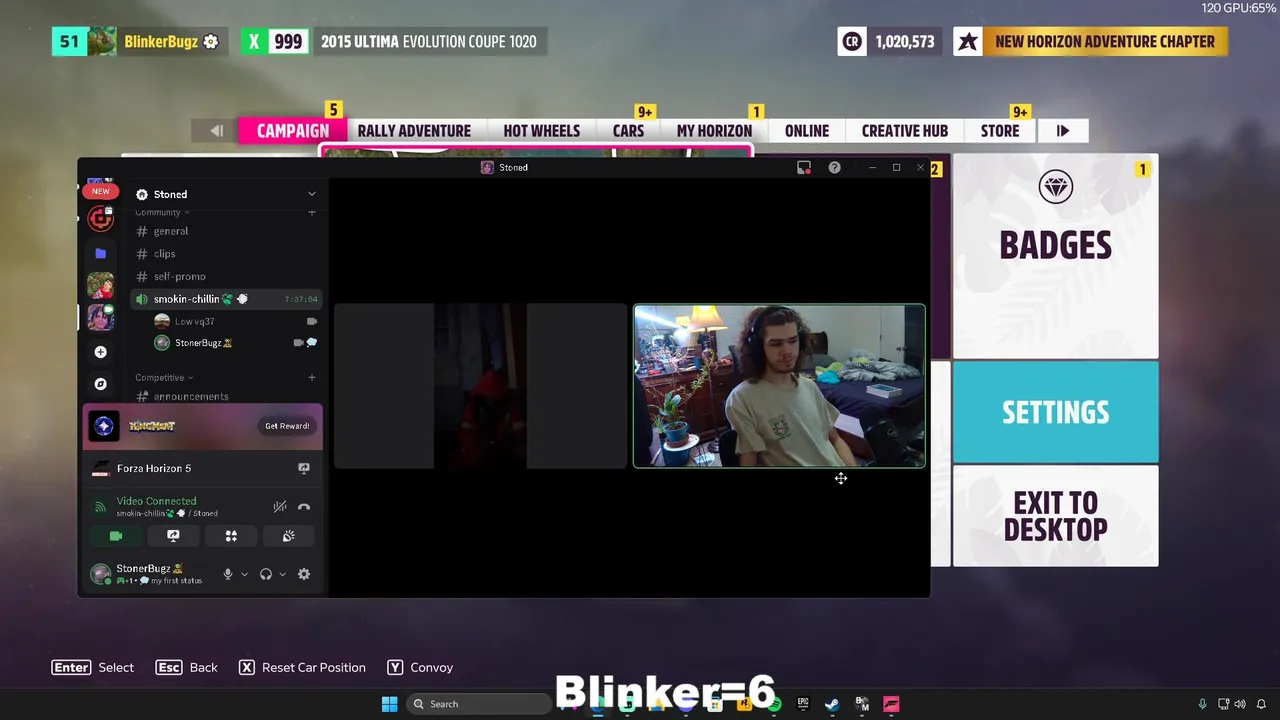Open the Discord Help question mark icon
The height and width of the screenshot is (720, 1280).
tap(834, 167)
